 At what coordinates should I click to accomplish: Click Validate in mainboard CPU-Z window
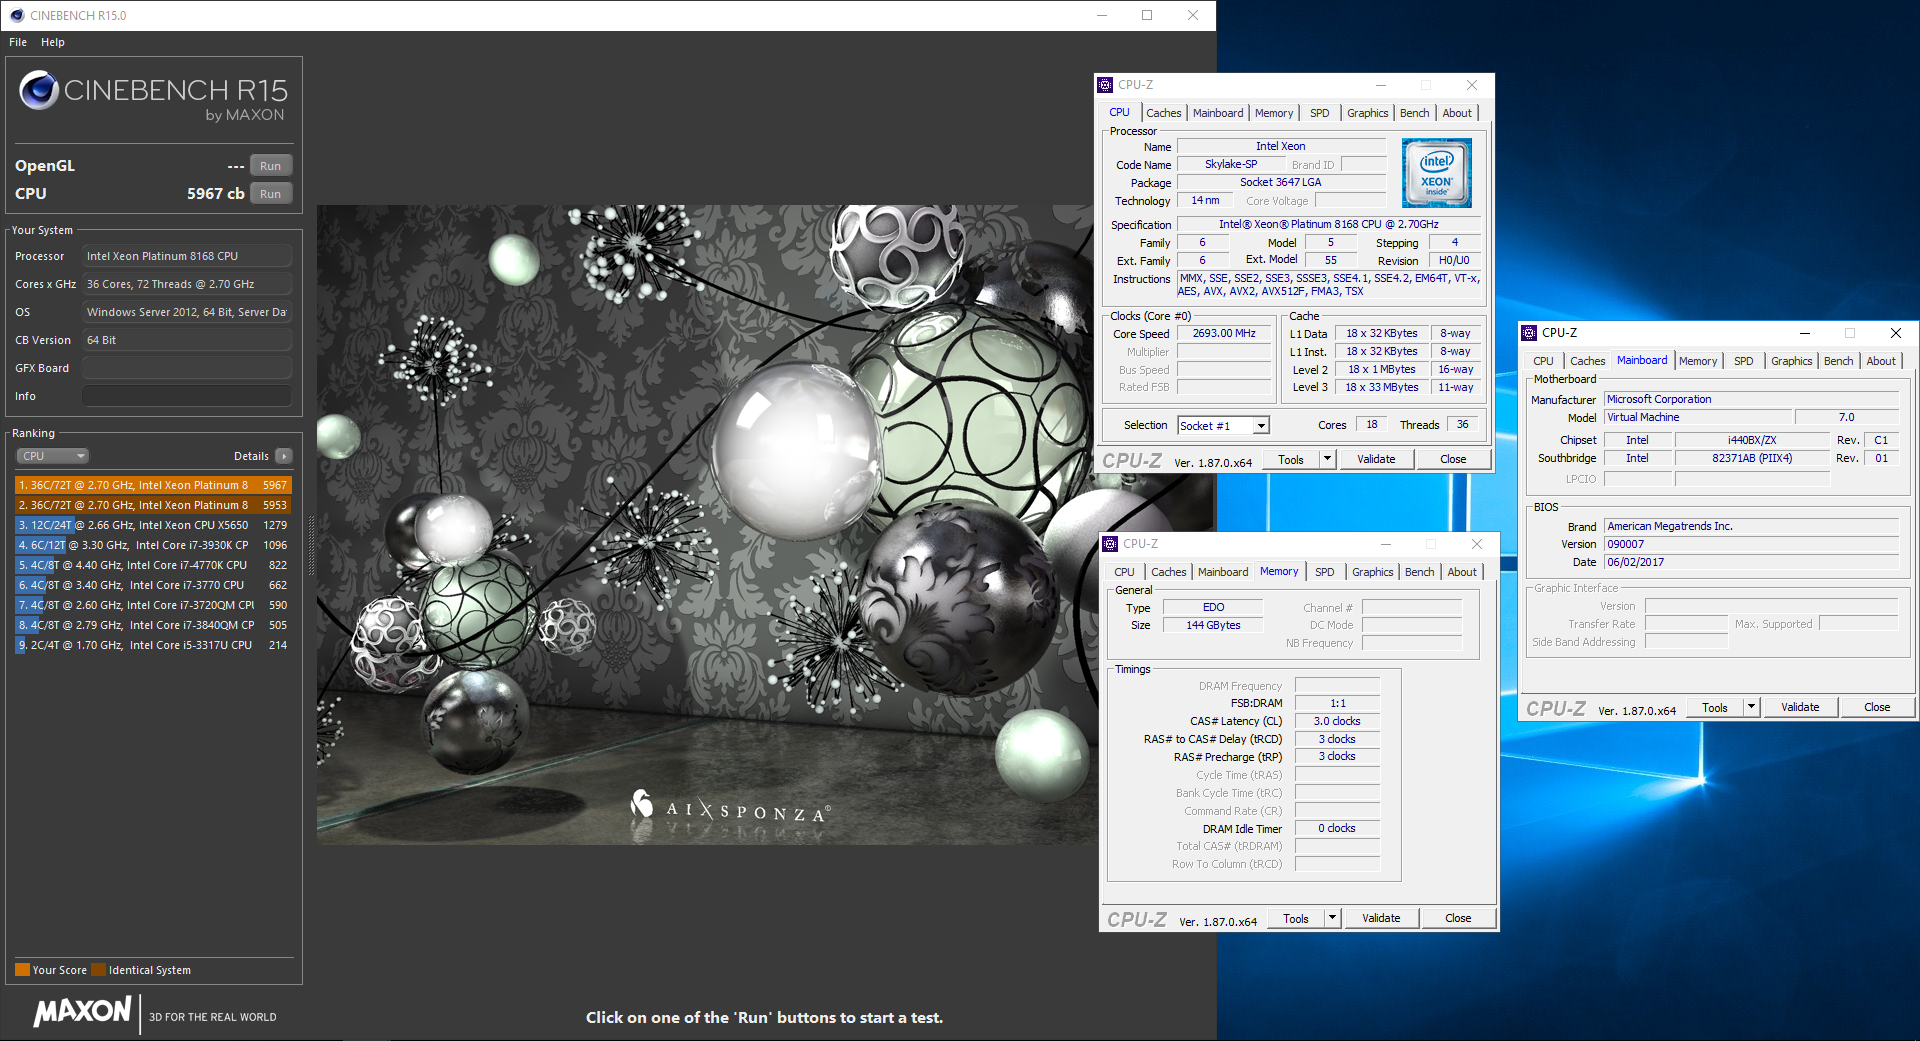tap(1800, 708)
